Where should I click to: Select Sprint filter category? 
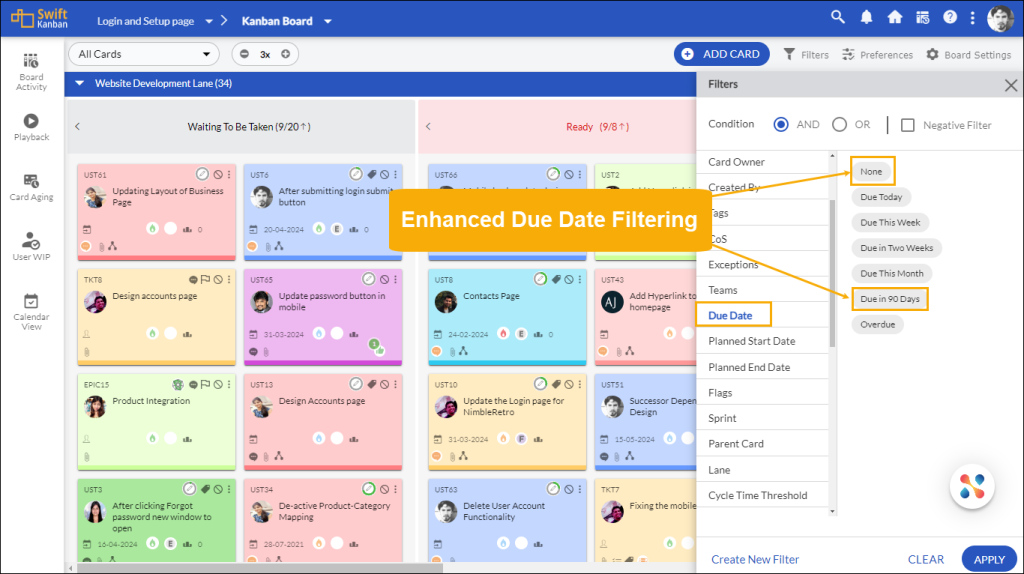[x=763, y=418]
